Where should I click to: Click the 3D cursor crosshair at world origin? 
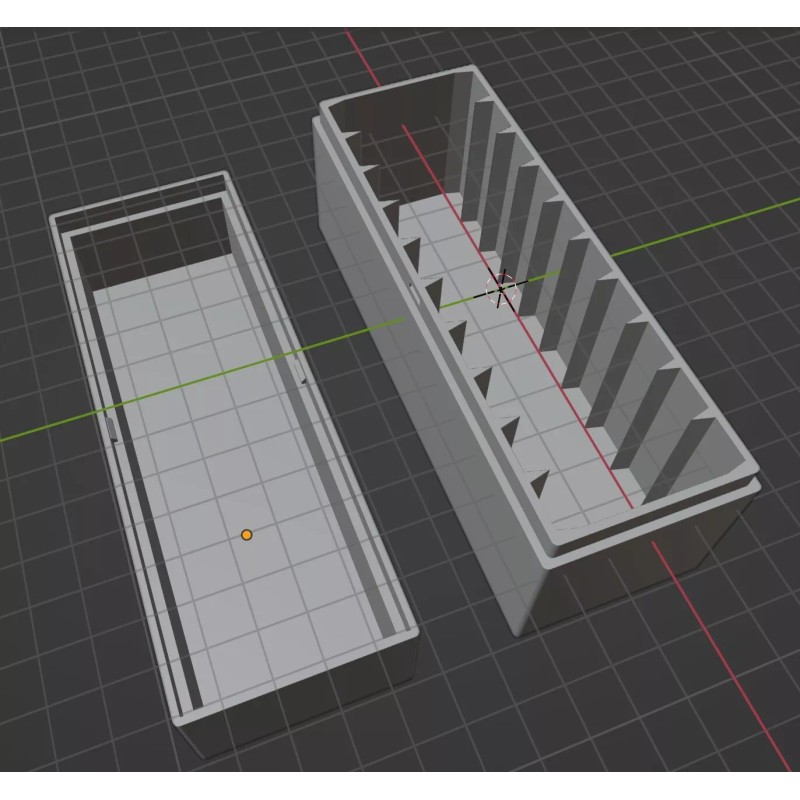[501, 285]
